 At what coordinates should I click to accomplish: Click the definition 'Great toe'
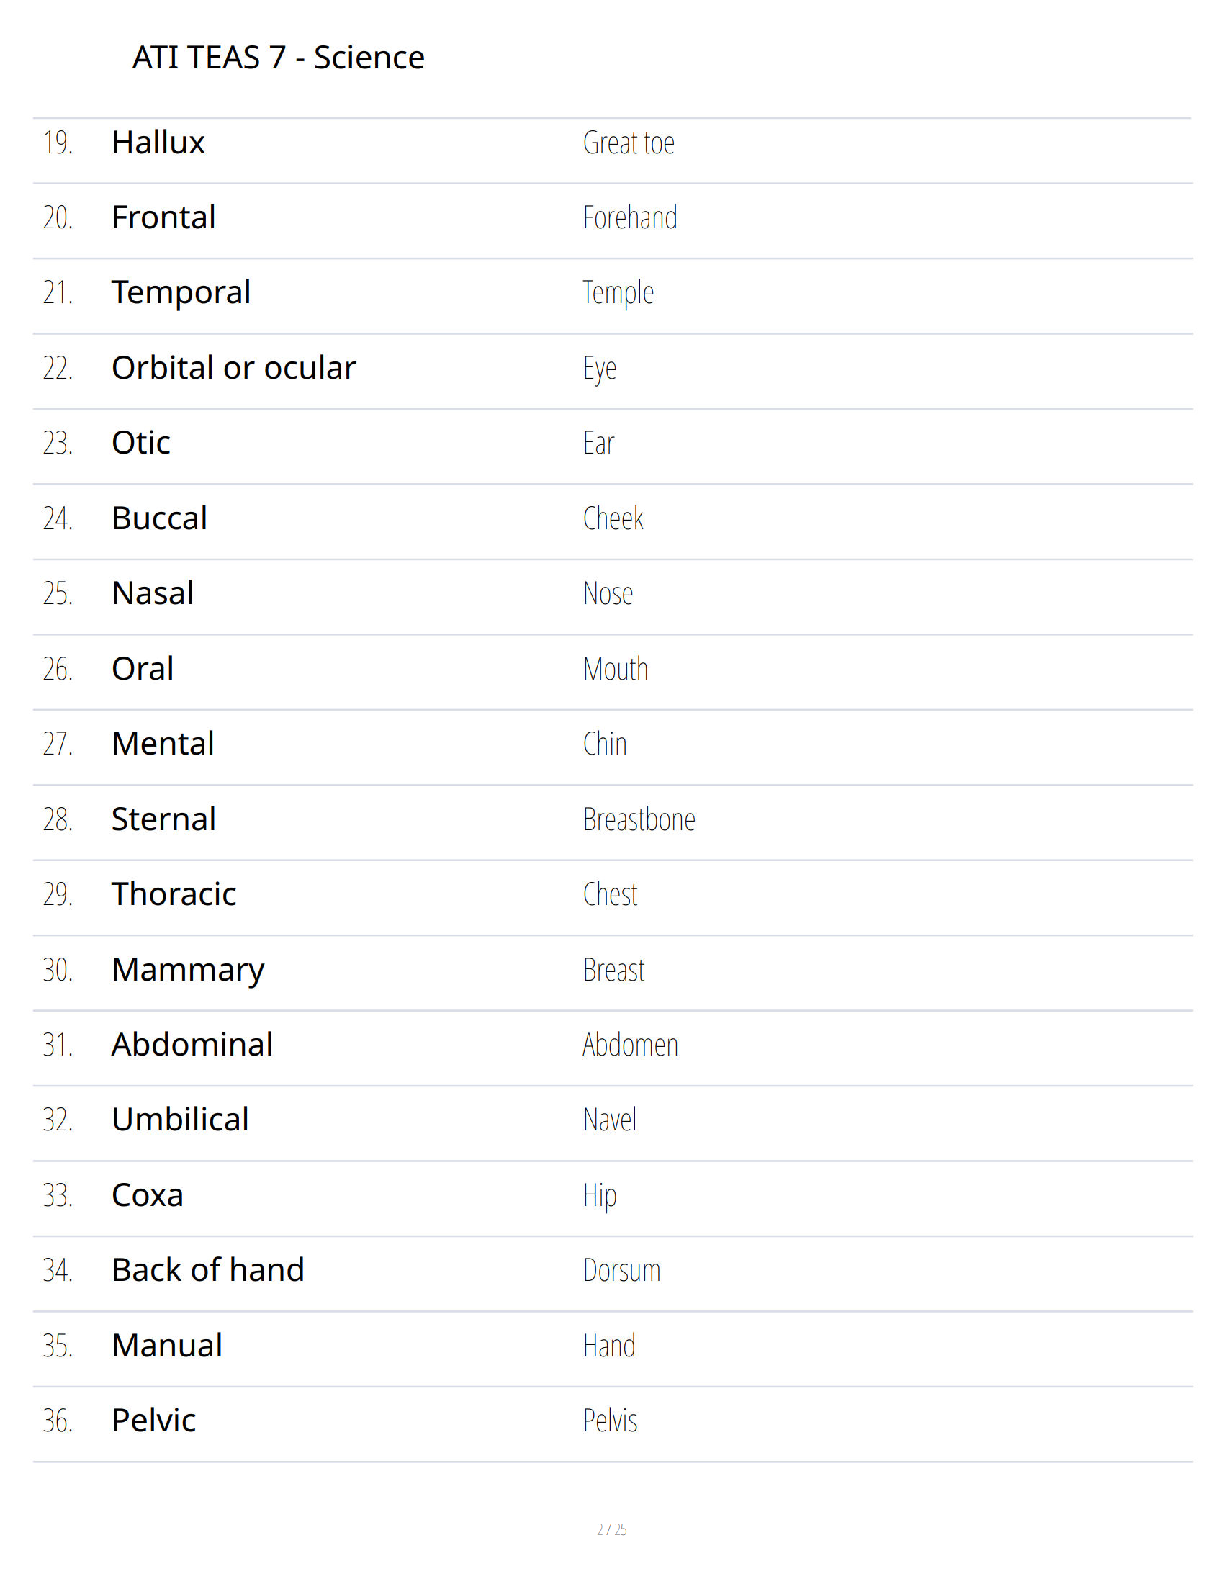[x=629, y=143]
